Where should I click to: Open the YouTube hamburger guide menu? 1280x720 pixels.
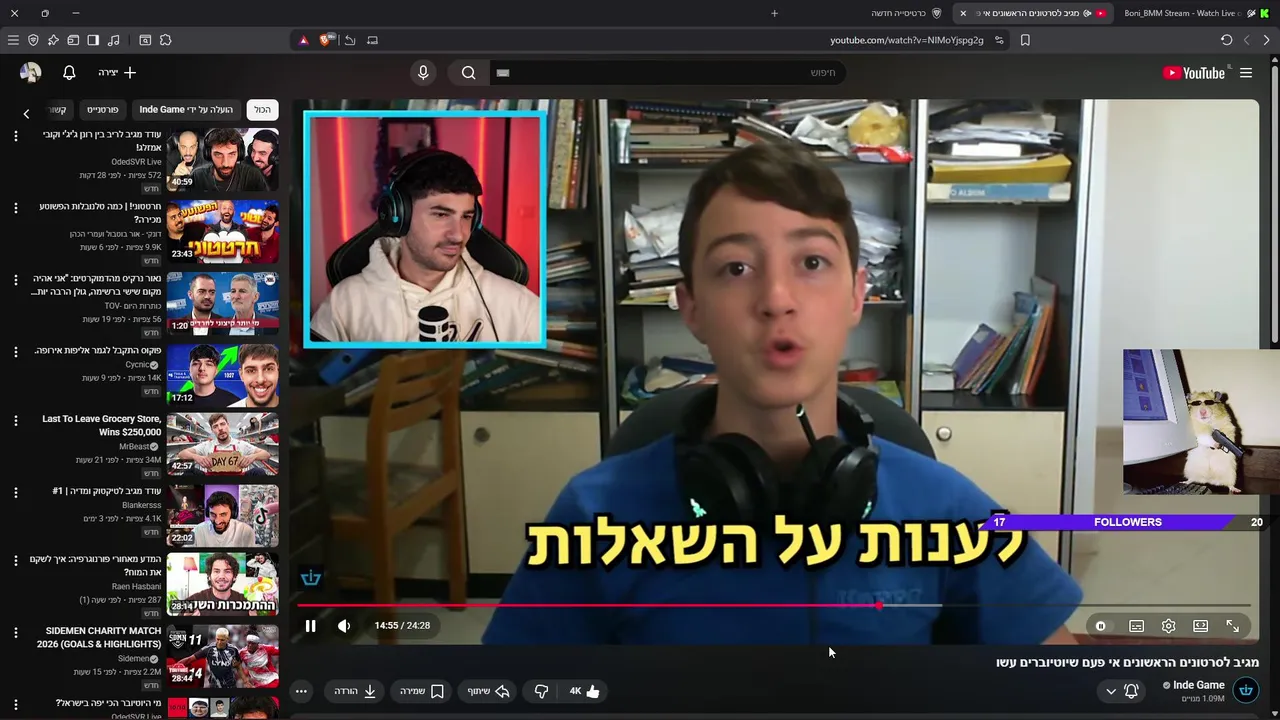1246,73
